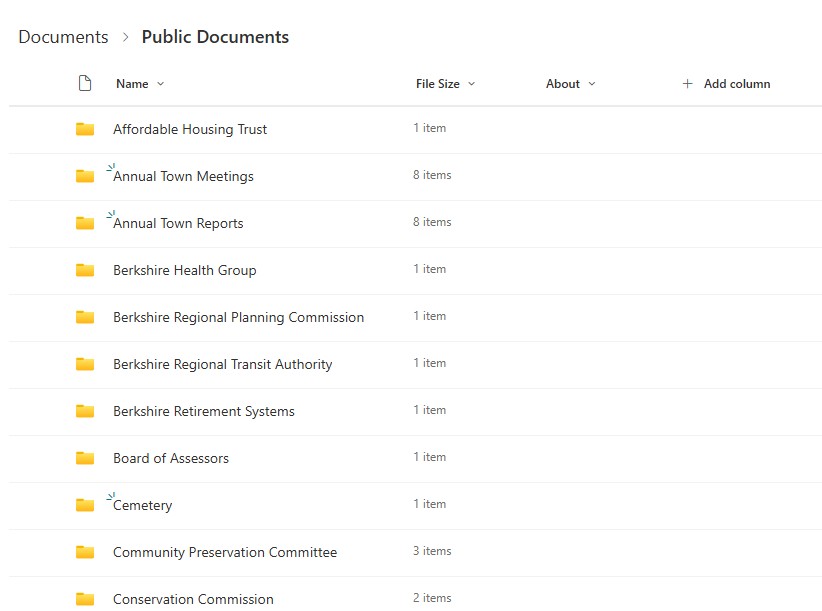Open the About column dropdown menu
This screenshot has width=822, height=611.
[591, 84]
